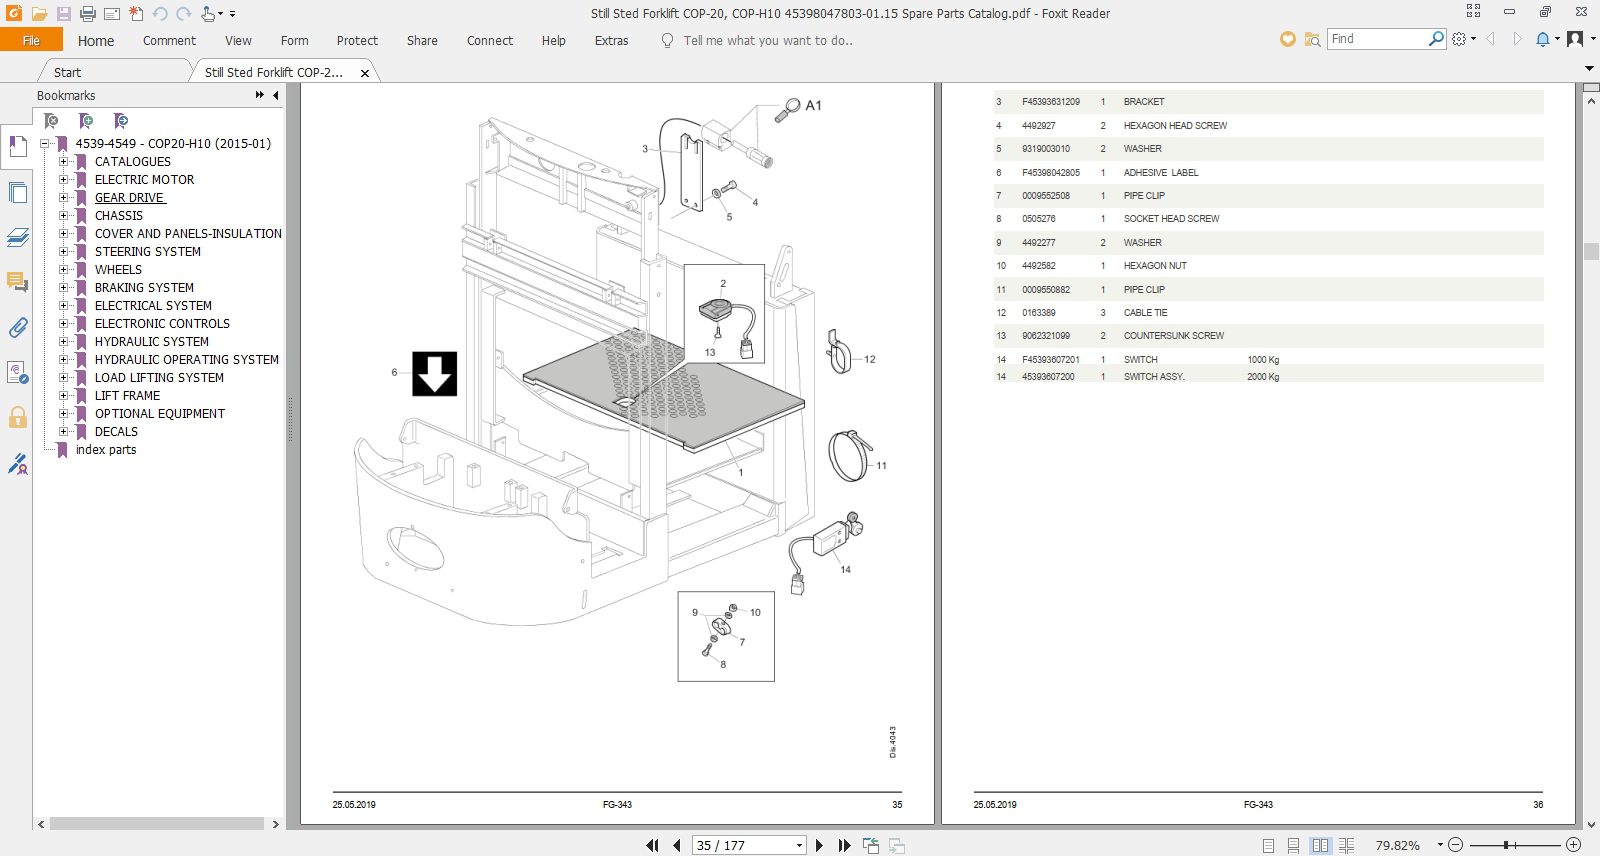The width and height of the screenshot is (1600, 856).
Task: Open the index parts bookmark
Action: click(106, 449)
